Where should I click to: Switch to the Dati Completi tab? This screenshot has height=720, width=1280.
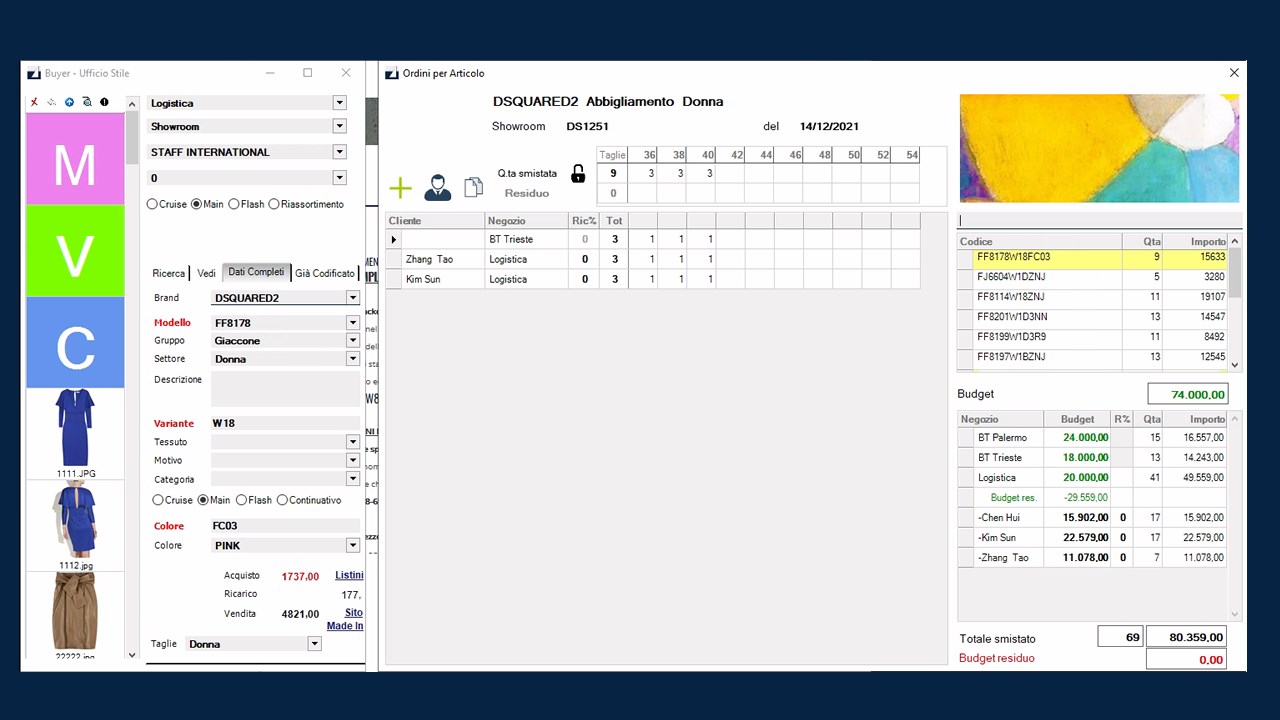256,272
